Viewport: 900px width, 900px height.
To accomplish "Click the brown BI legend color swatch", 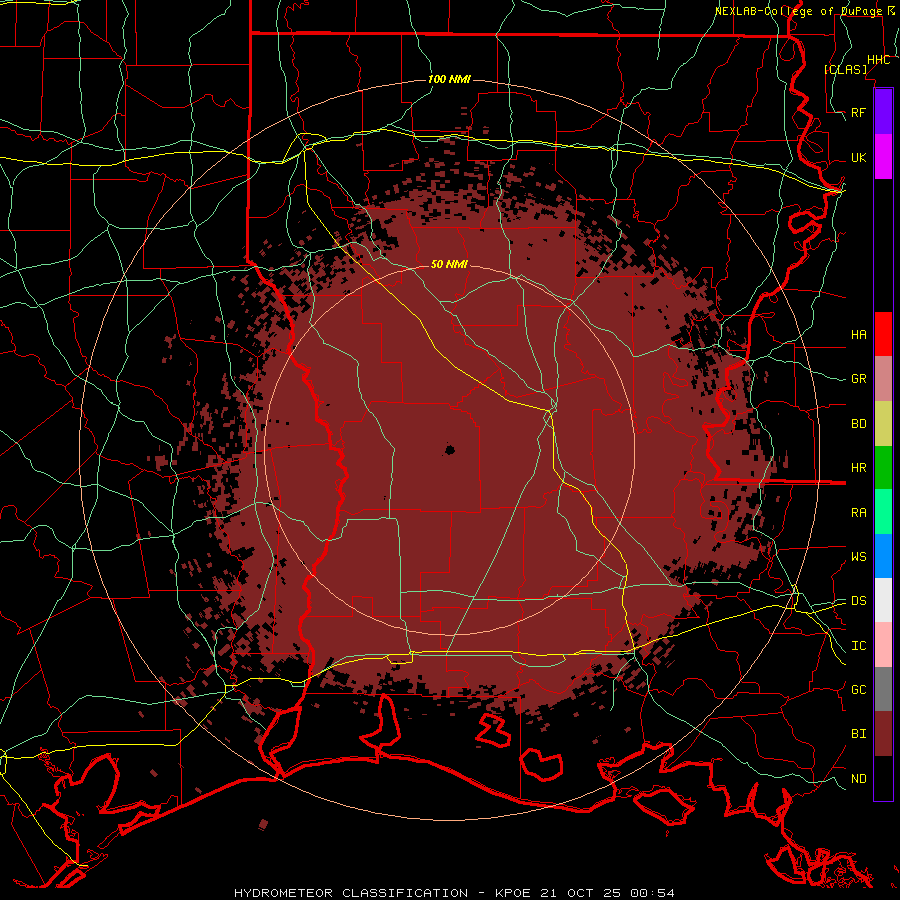I will 883,734.
